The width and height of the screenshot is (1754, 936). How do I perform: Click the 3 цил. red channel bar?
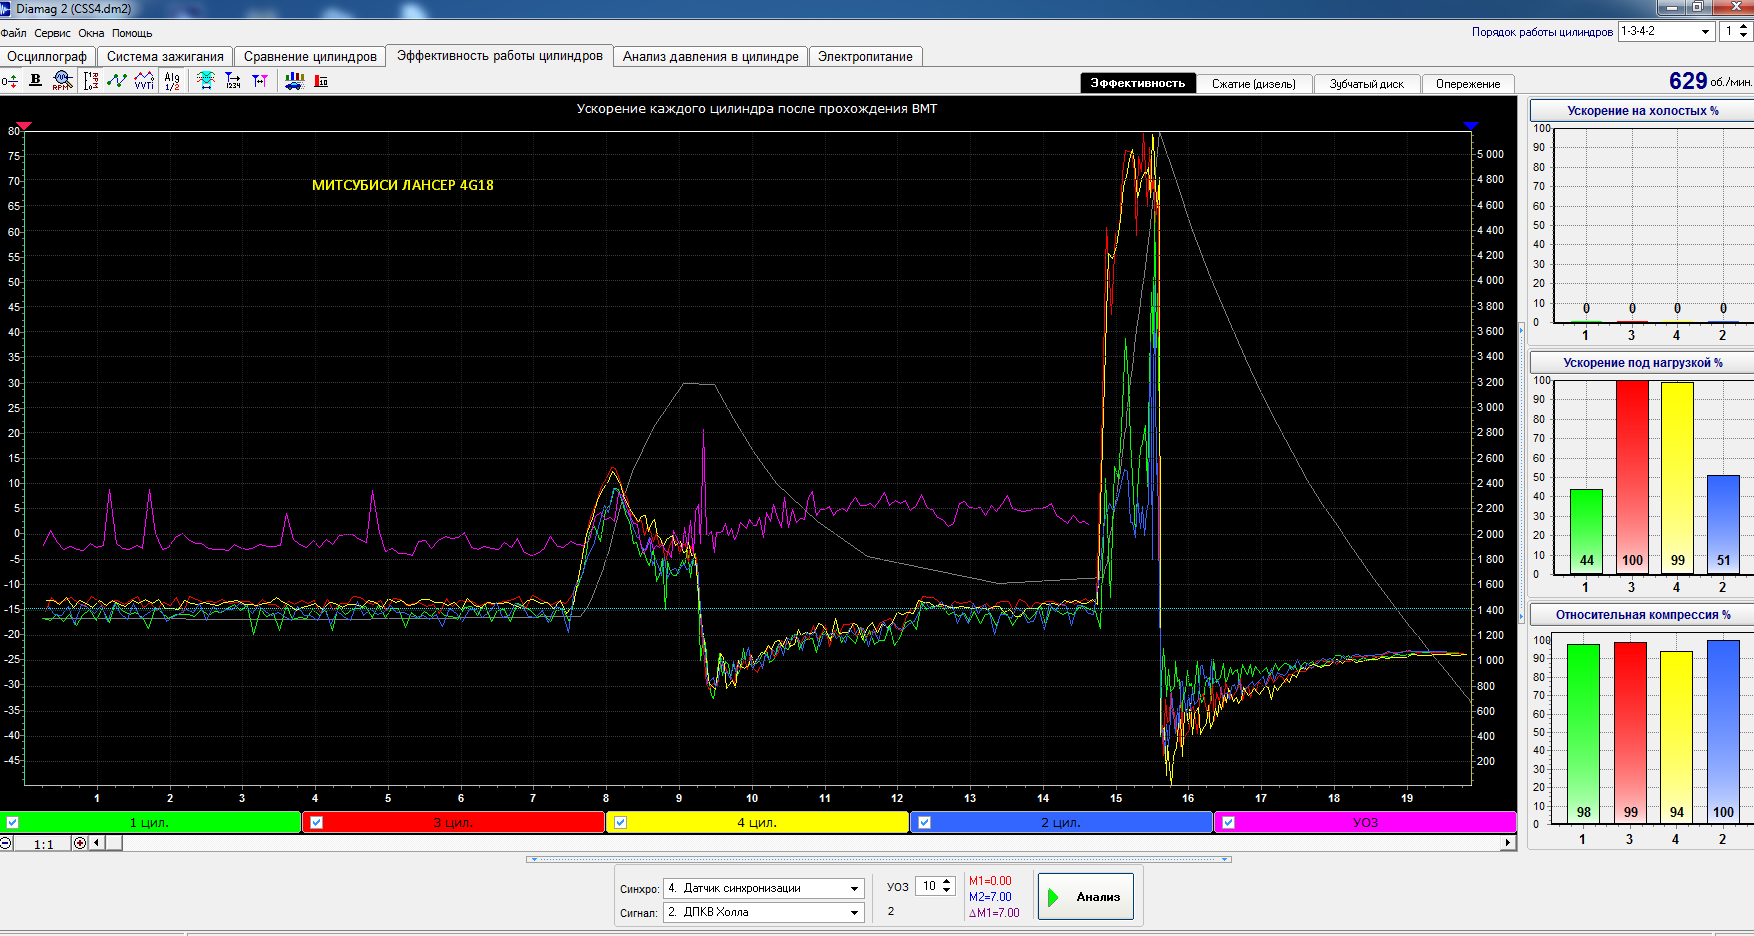tap(454, 822)
